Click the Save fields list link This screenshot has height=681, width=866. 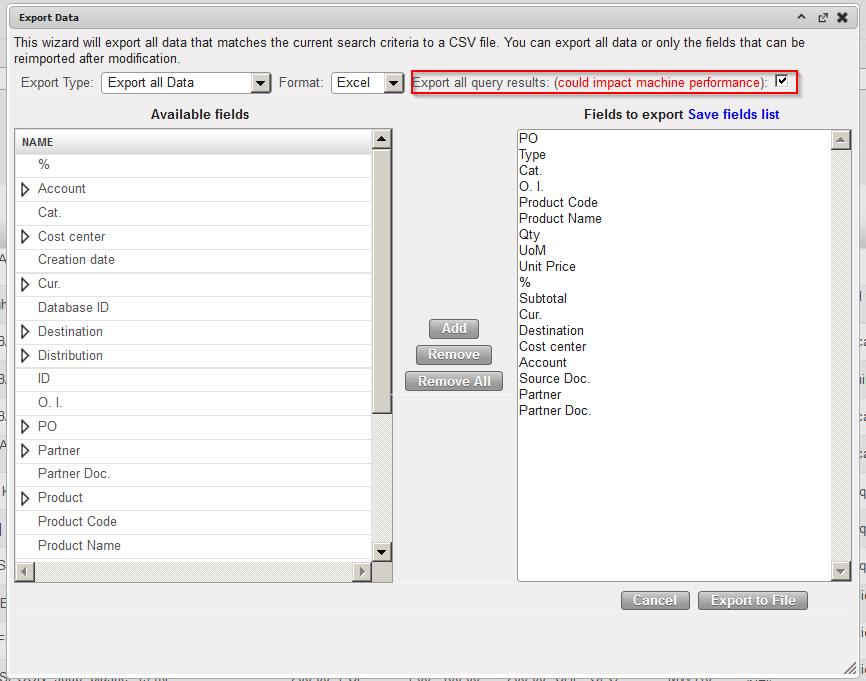(733, 115)
